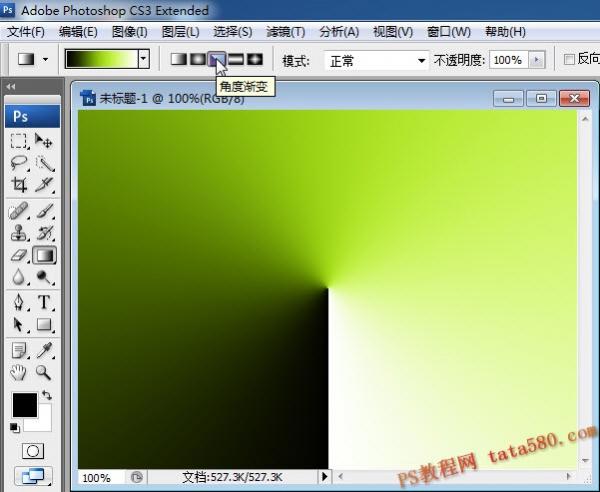The height and width of the screenshot is (492, 600).
Task: Select the Type tool
Action: pyautogui.click(x=44, y=303)
